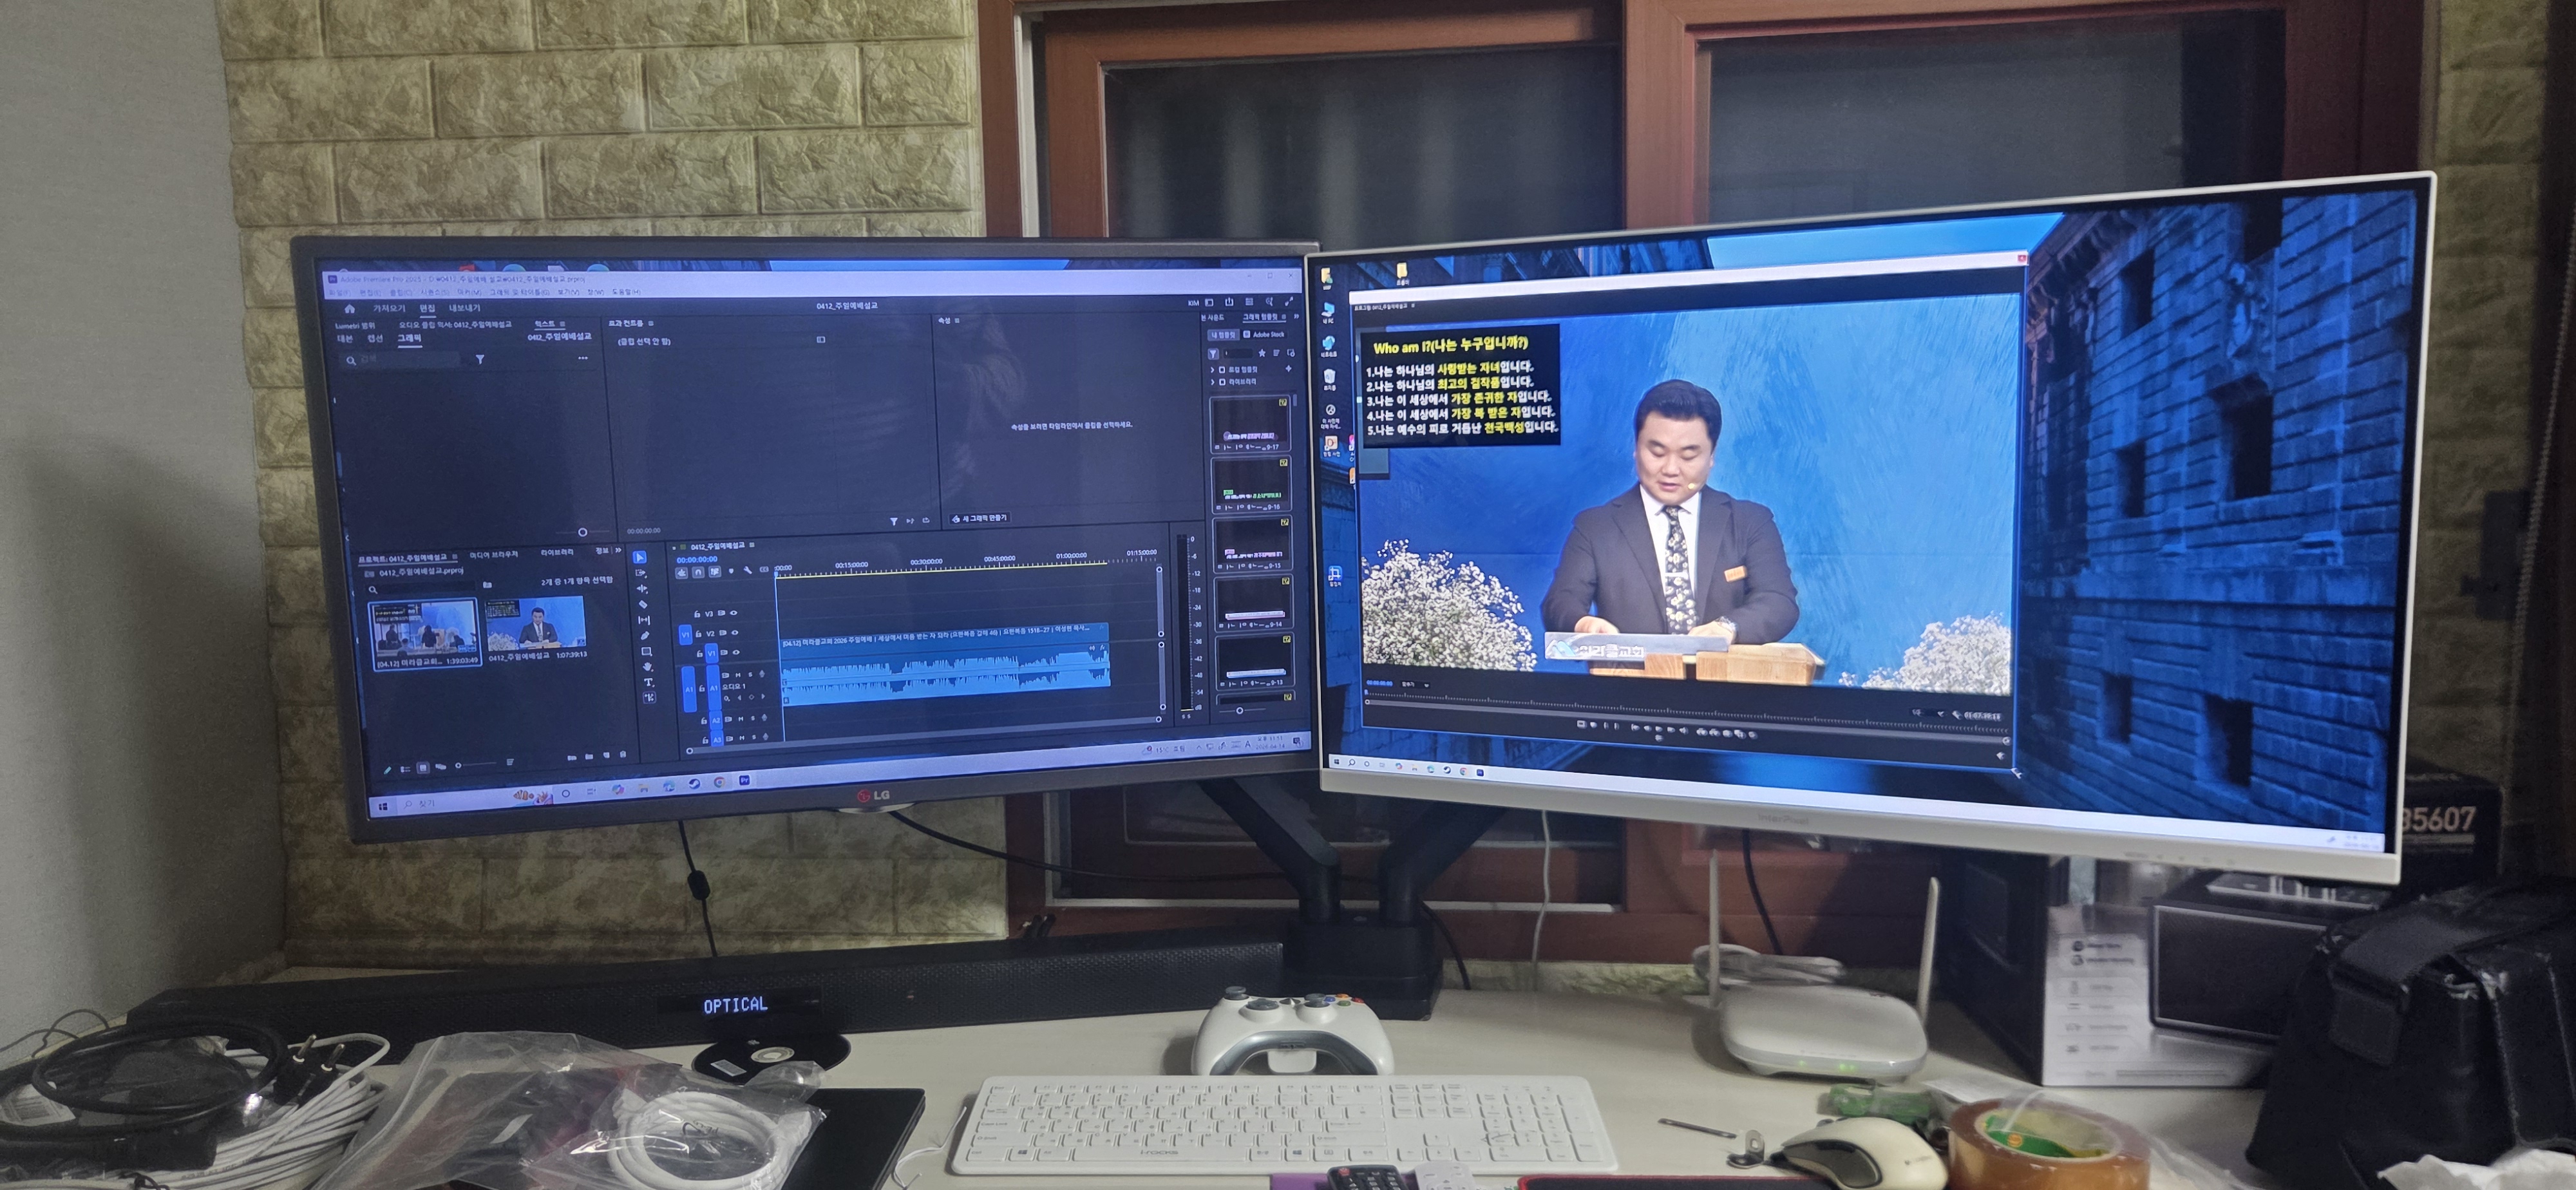The width and height of the screenshot is (2576, 1190).
Task: Click the Home icon in Premiere header
Action: (350, 309)
